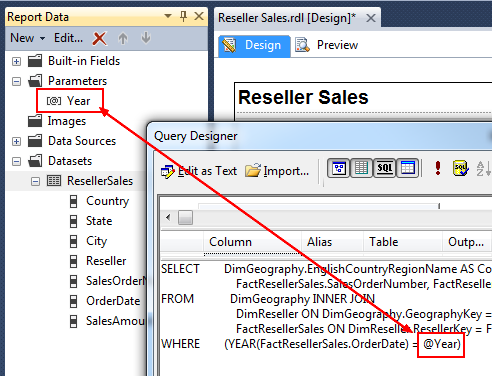Select the Design tab
The height and width of the screenshot is (376, 492).
point(254,46)
